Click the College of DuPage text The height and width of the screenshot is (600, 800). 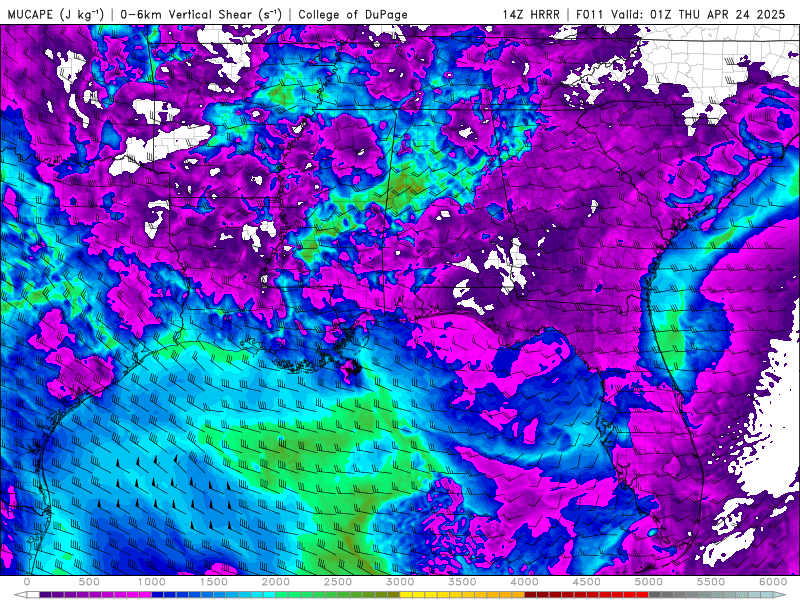[353, 14]
